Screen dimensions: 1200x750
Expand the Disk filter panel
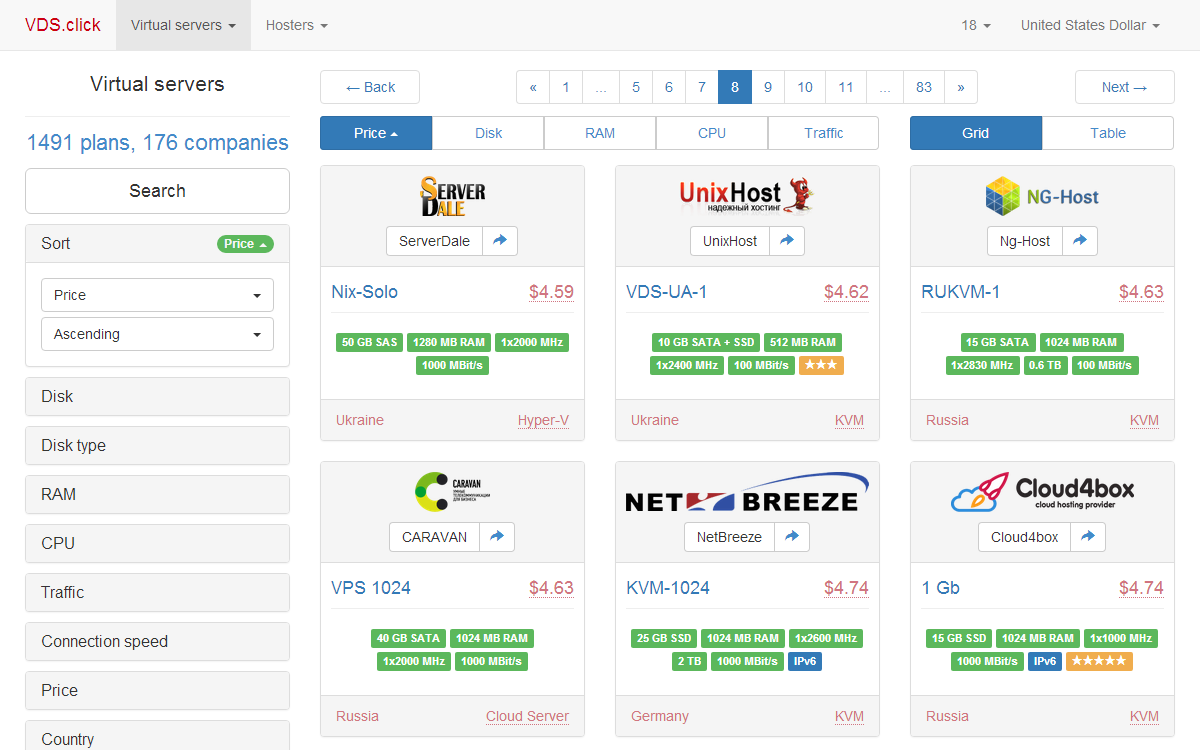tap(157, 397)
